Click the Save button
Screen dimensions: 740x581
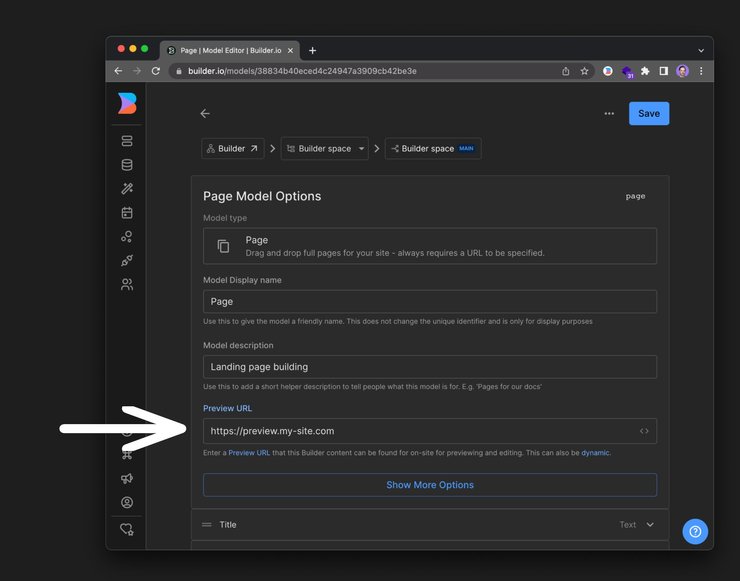[649, 114]
